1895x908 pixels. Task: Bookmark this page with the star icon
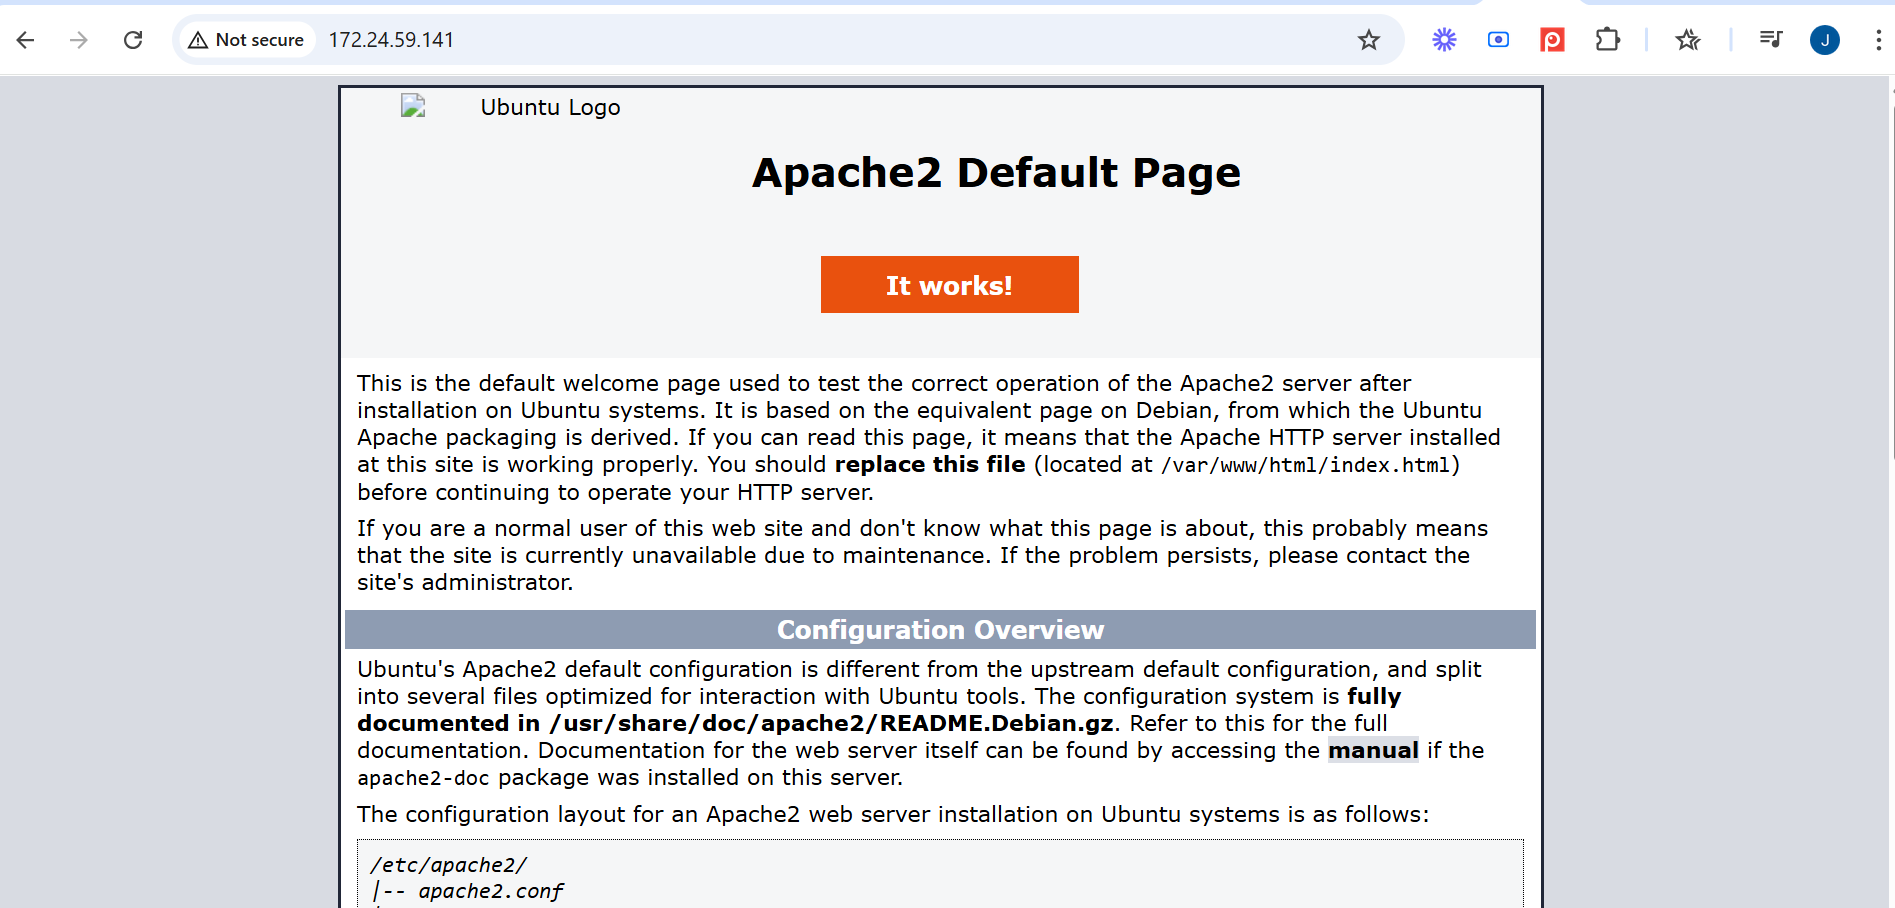point(1369,40)
